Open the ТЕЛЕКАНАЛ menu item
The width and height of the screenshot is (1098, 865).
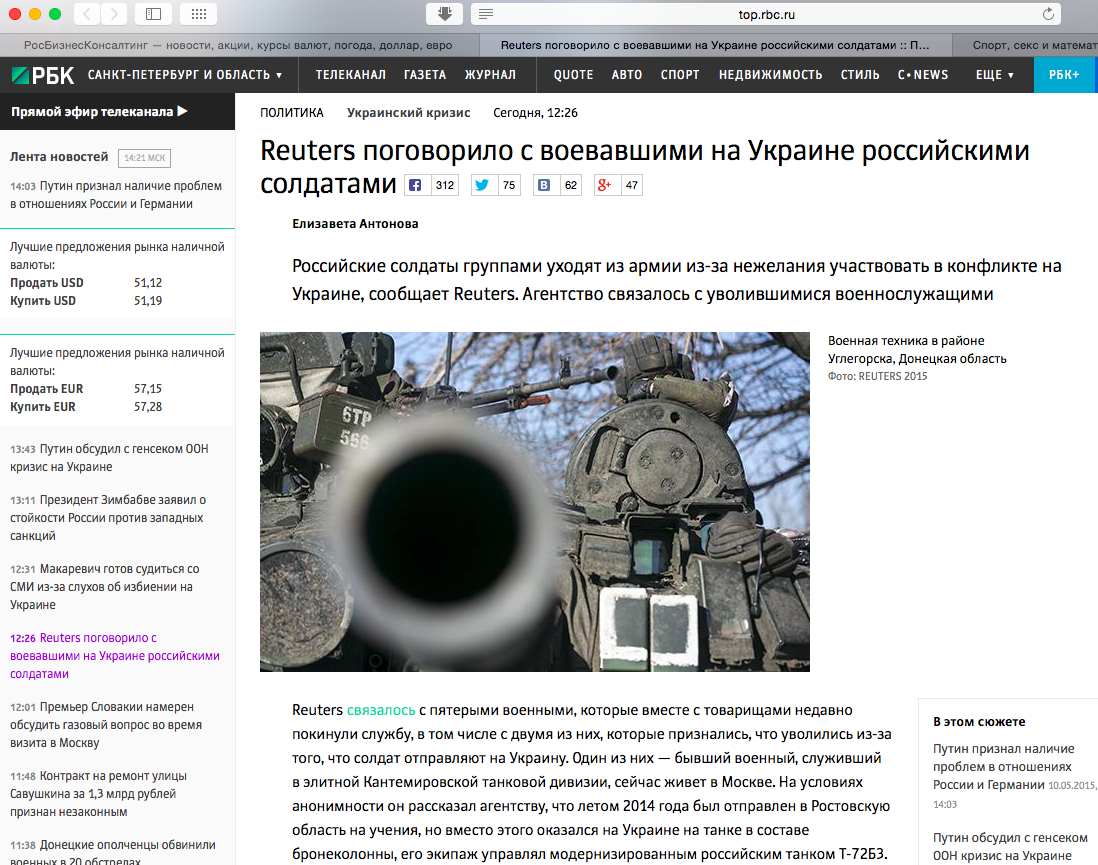tap(351, 75)
